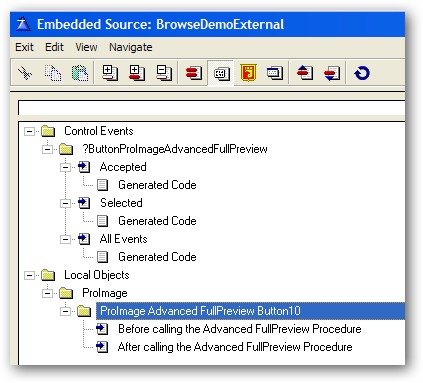The height and width of the screenshot is (383, 423).
Task: Click the empty locator field above the tree
Action: click(x=211, y=108)
